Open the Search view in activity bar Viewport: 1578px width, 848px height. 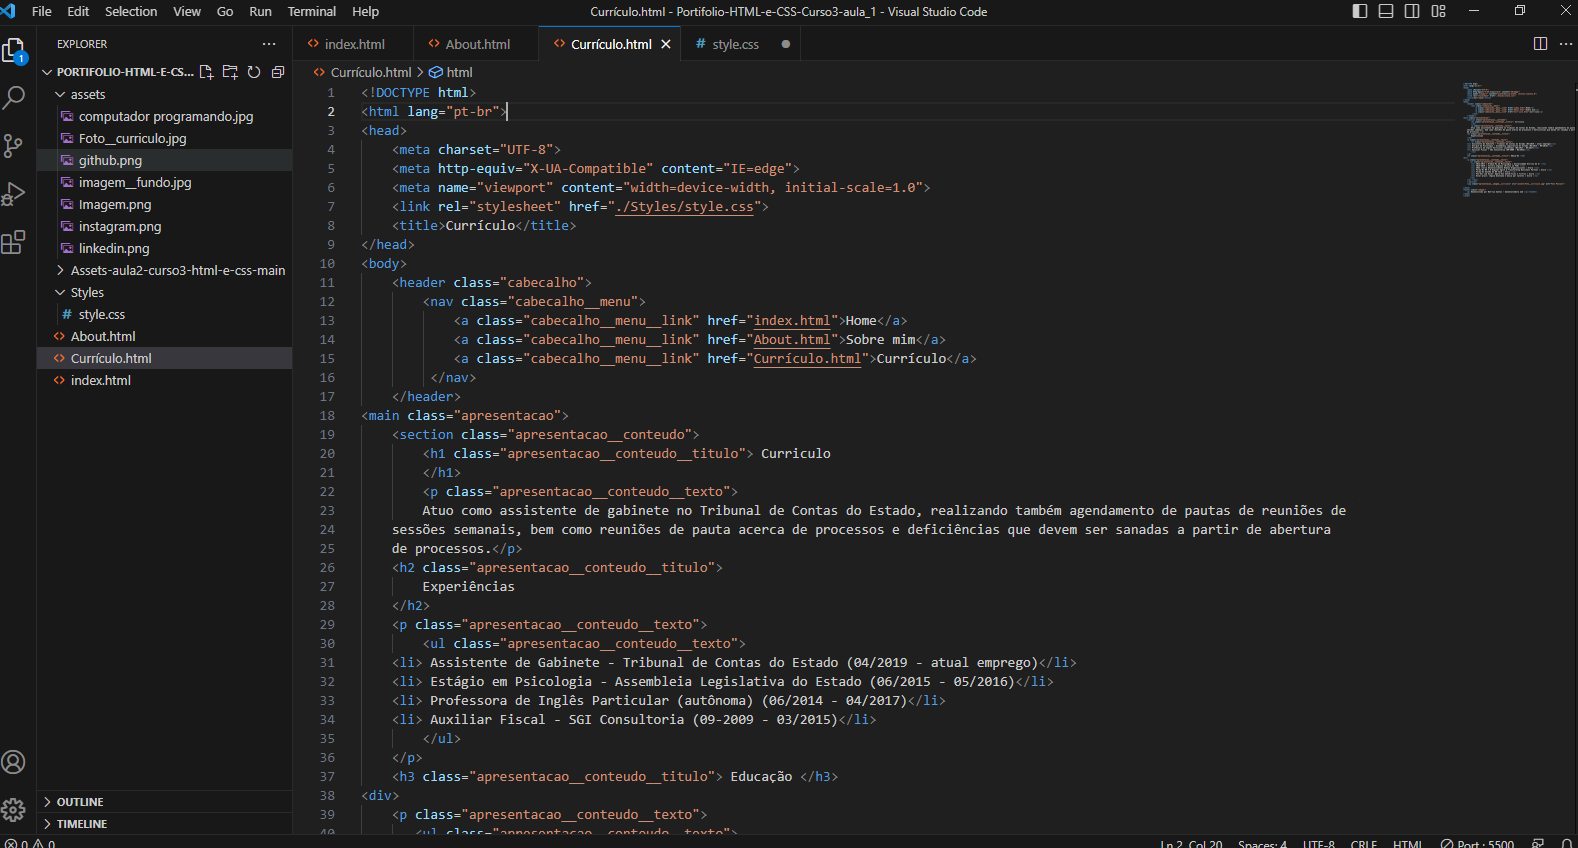coord(14,98)
